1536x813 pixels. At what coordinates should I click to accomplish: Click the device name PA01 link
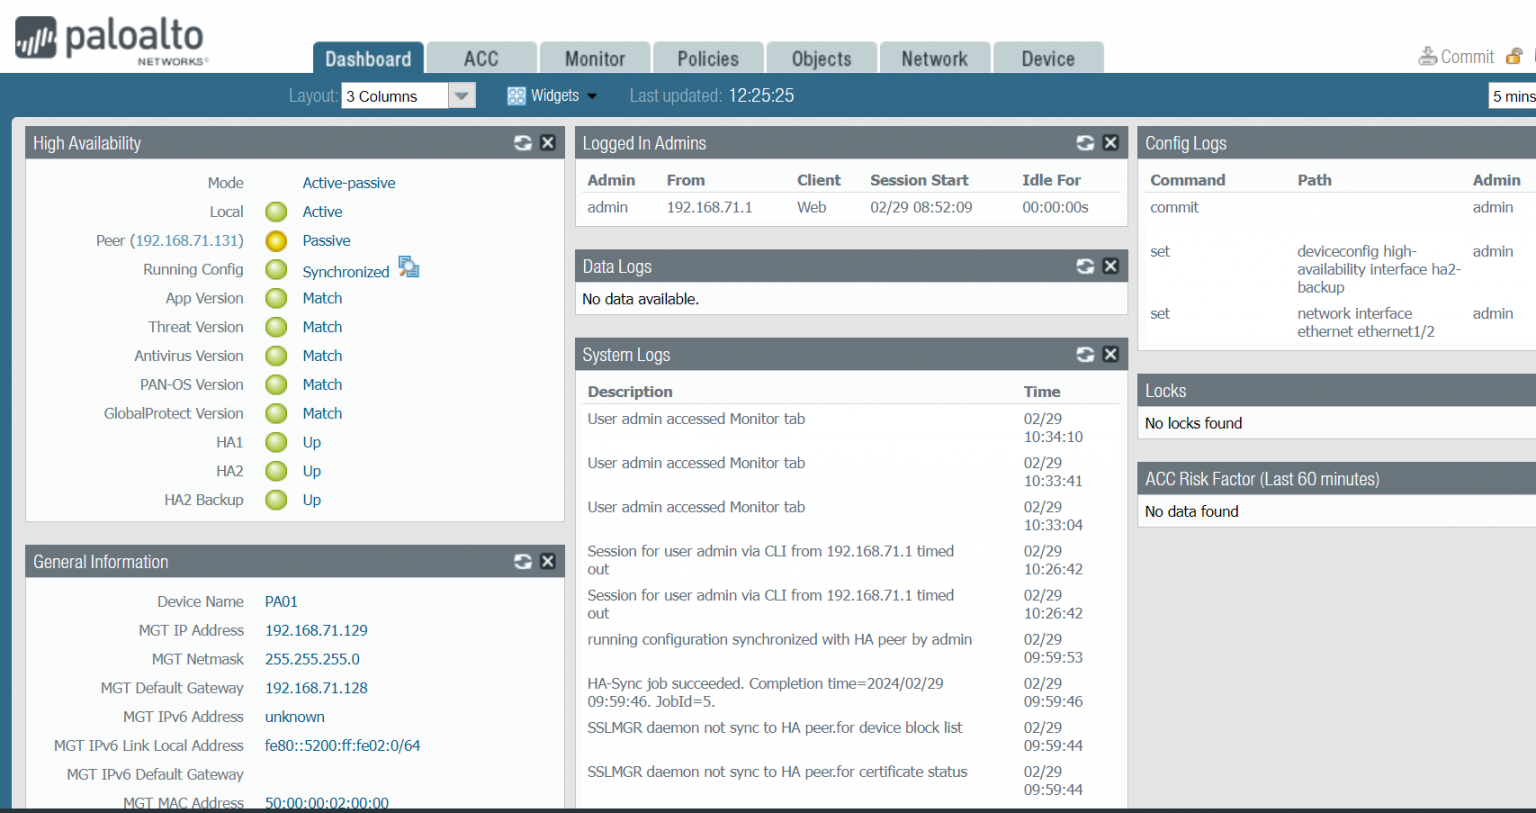pos(281,601)
